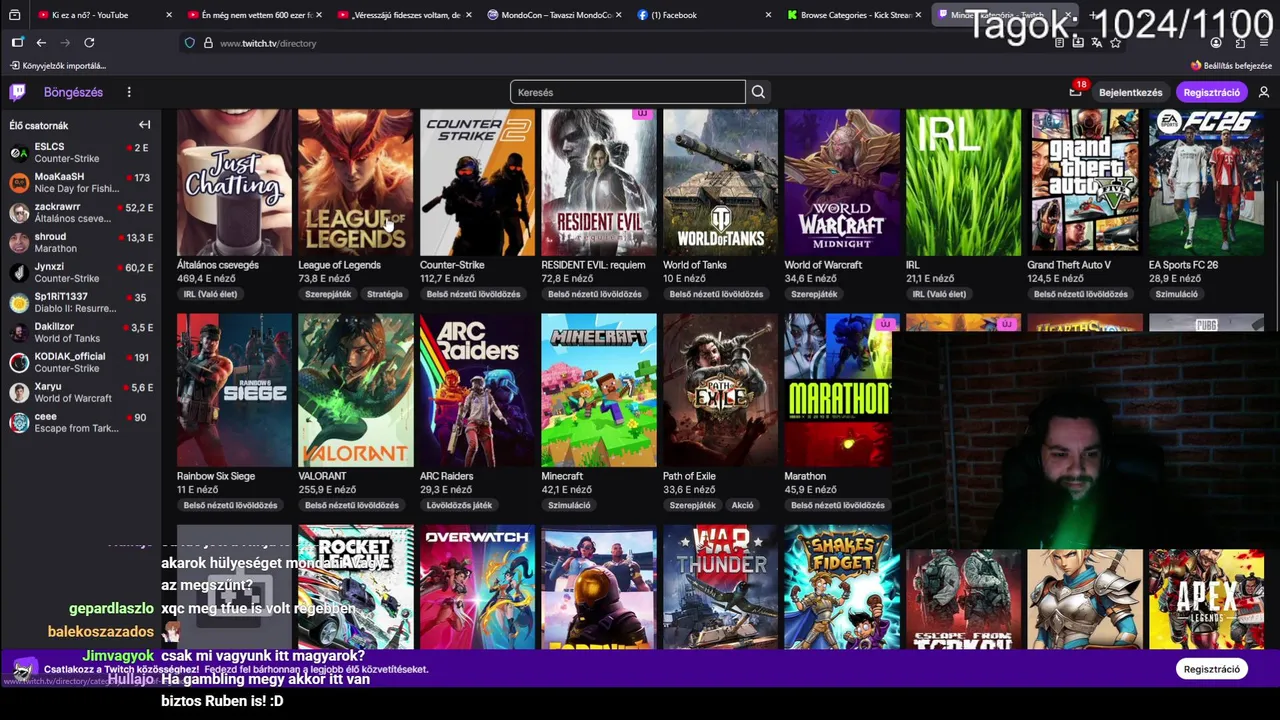Open Path of Exile cover art
The image size is (1280, 720).
click(720, 390)
